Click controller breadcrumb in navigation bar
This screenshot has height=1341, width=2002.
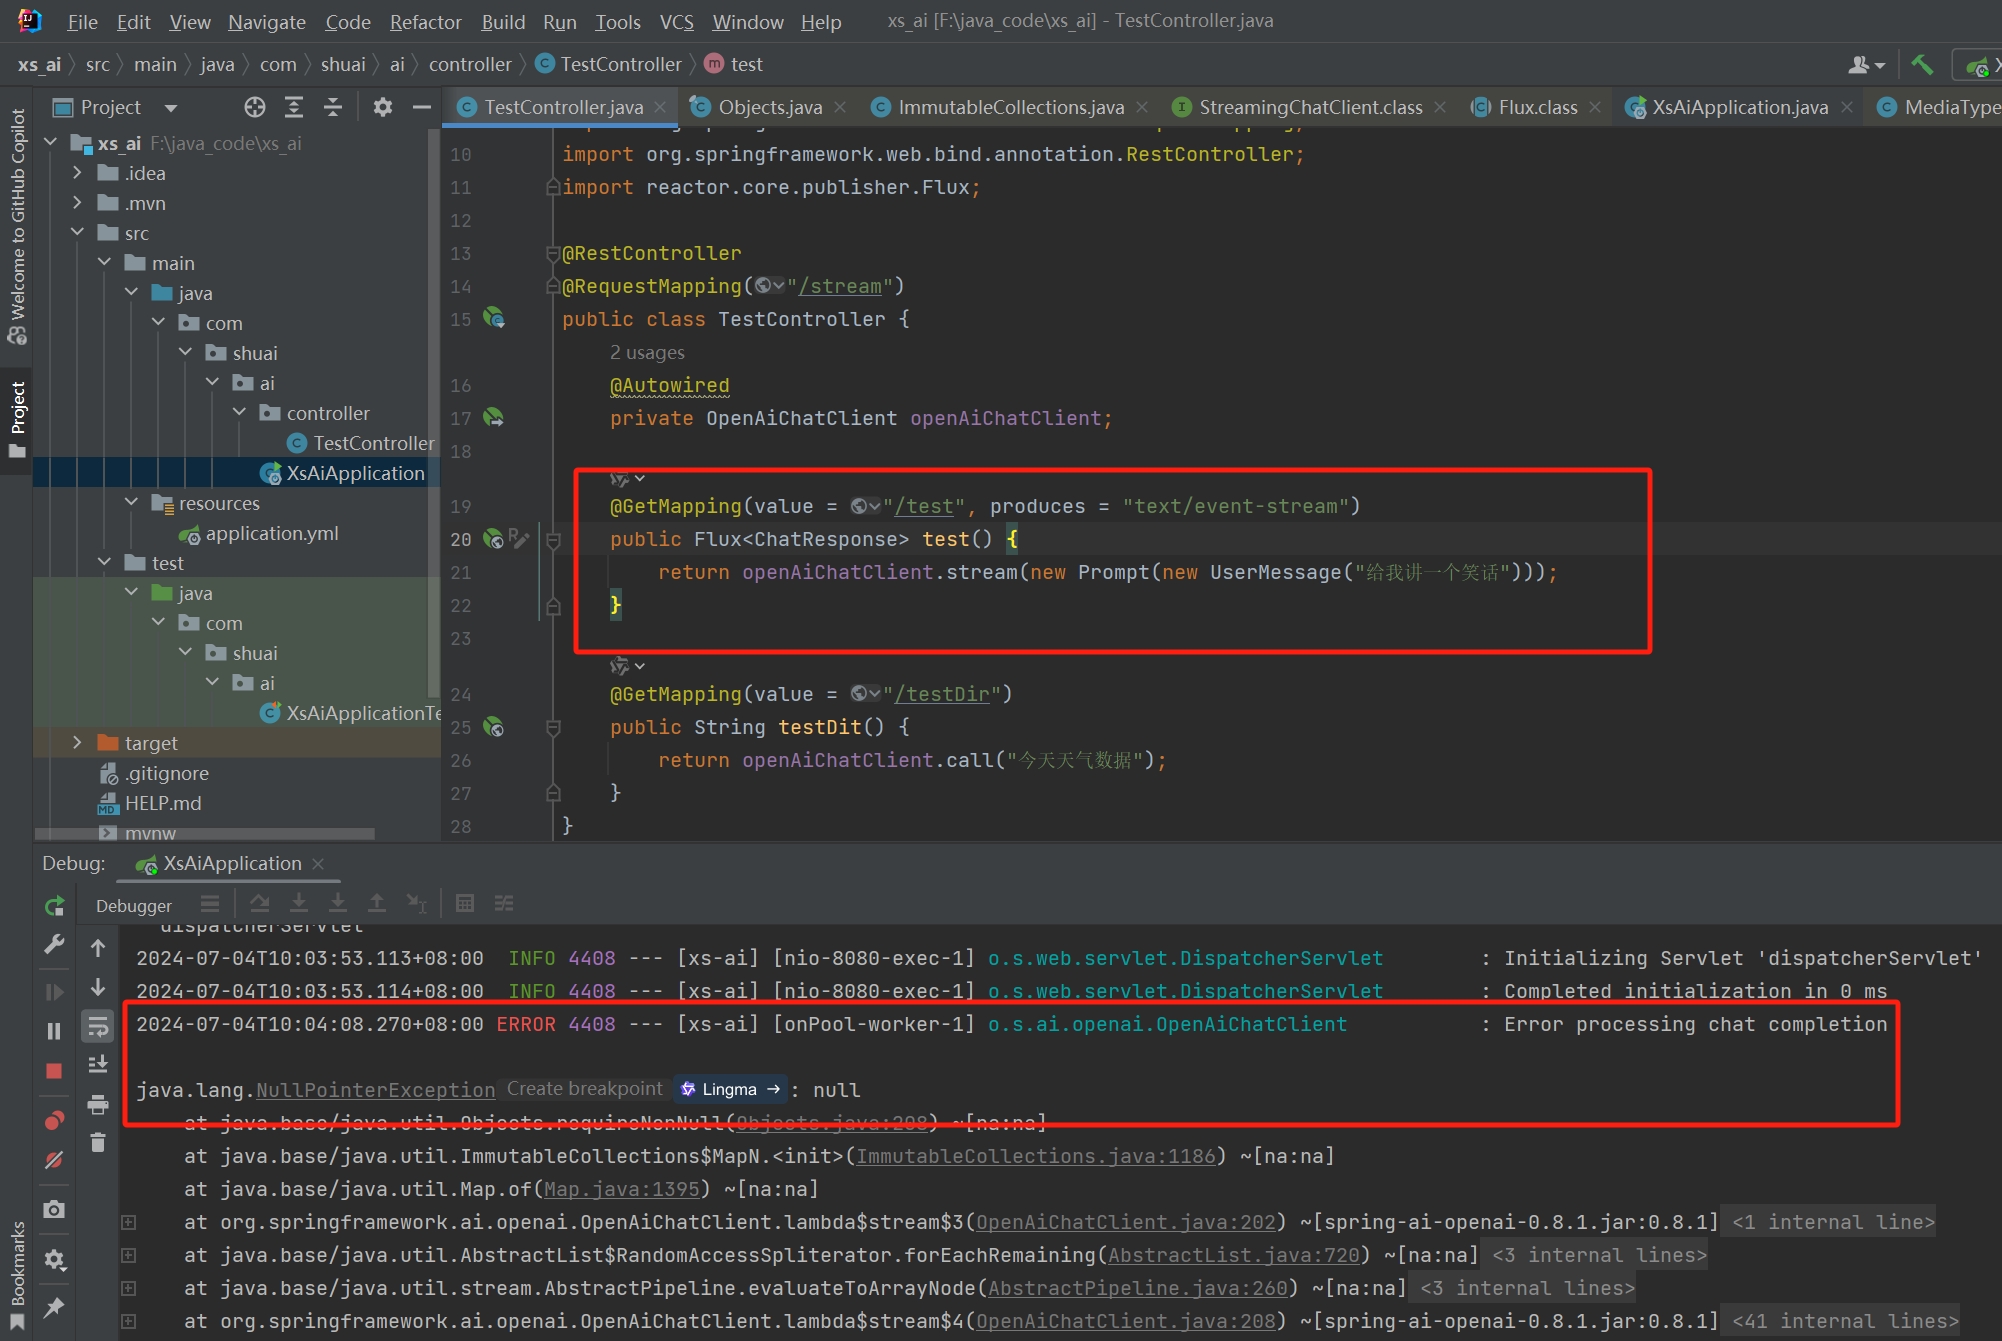(469, 64)
